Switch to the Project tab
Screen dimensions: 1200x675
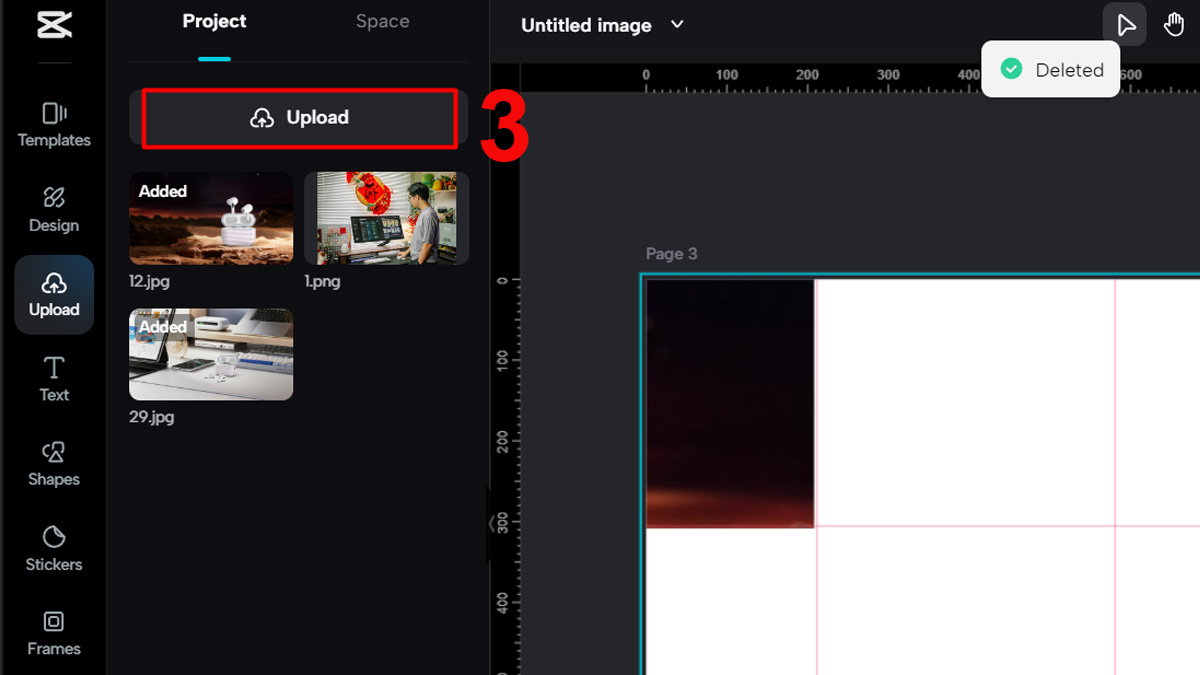tap(214, 21)
